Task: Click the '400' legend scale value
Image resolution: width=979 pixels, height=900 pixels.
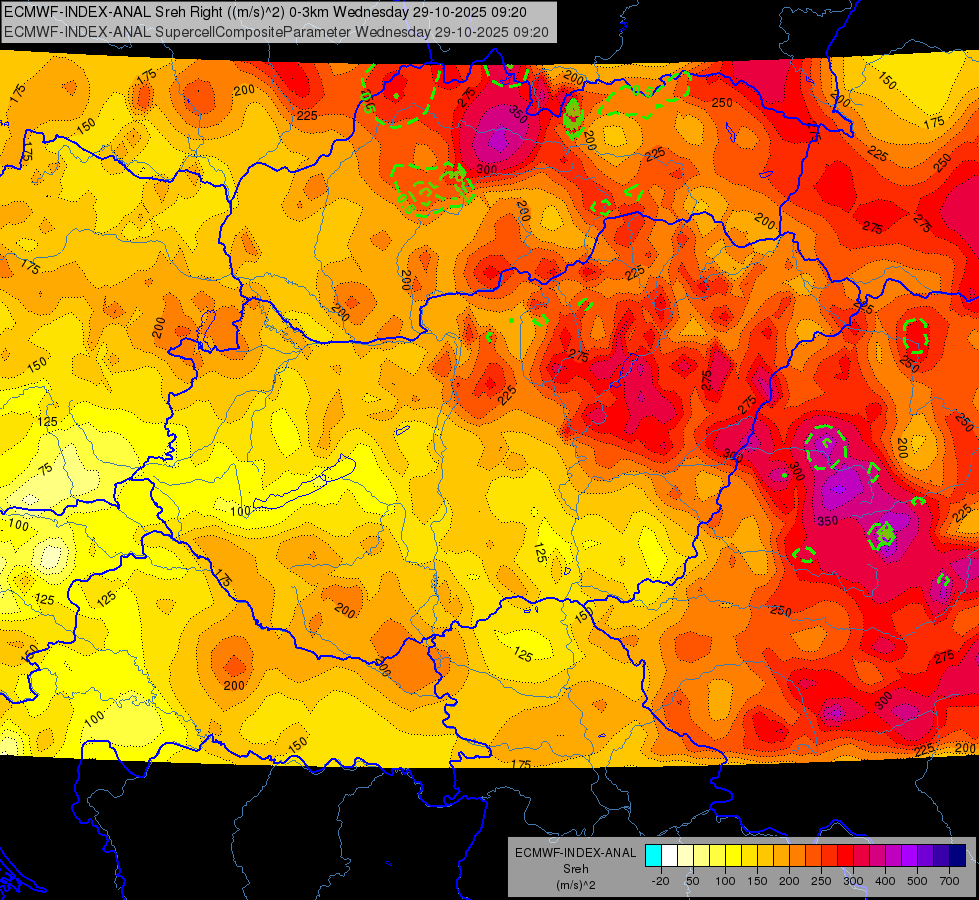Action: tap(885, 881)
